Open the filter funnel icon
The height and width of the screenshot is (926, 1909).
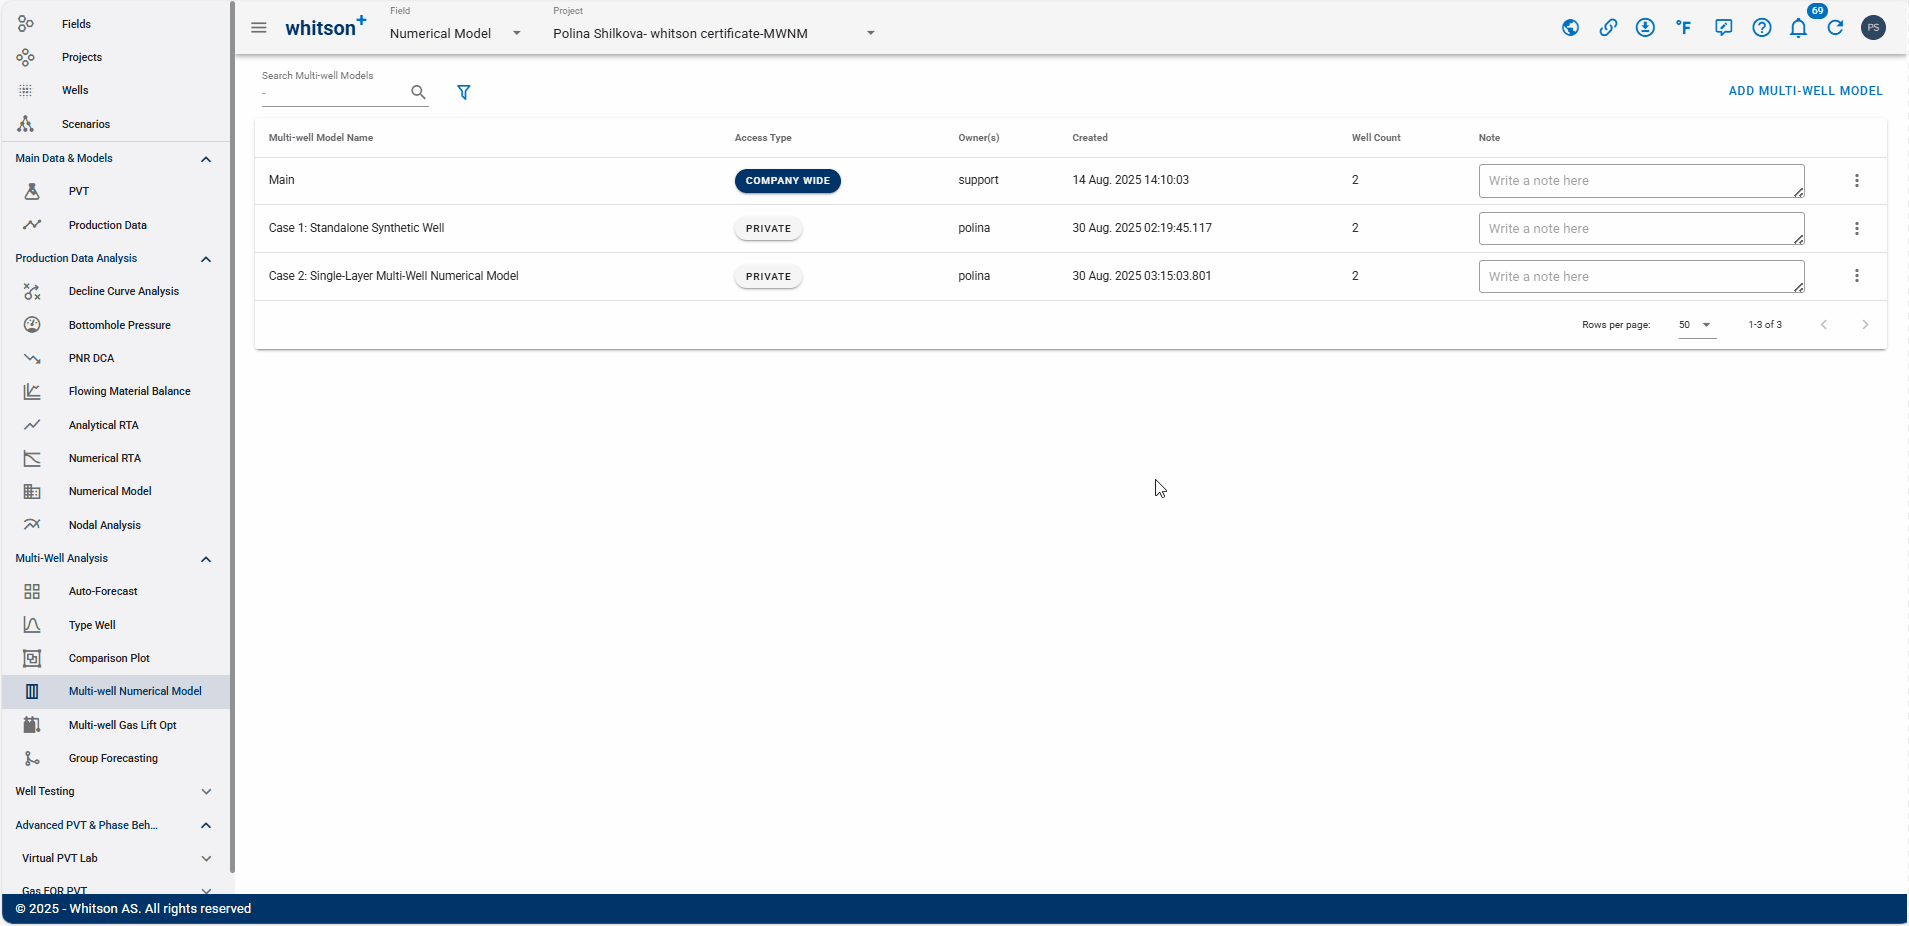[464, 92]
